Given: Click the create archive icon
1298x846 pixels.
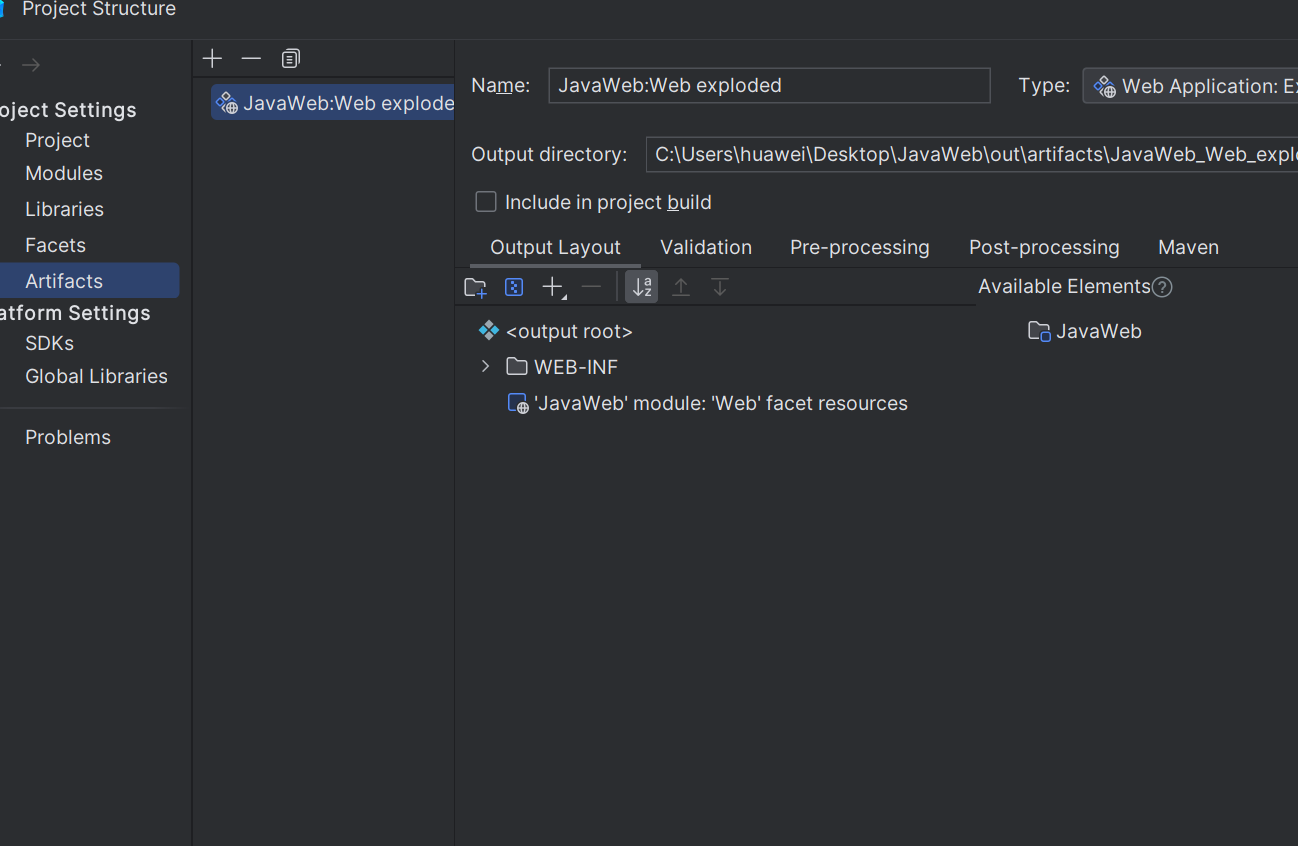Looking at the screenshot, I should pyautogui.click(x=514, y=288).
